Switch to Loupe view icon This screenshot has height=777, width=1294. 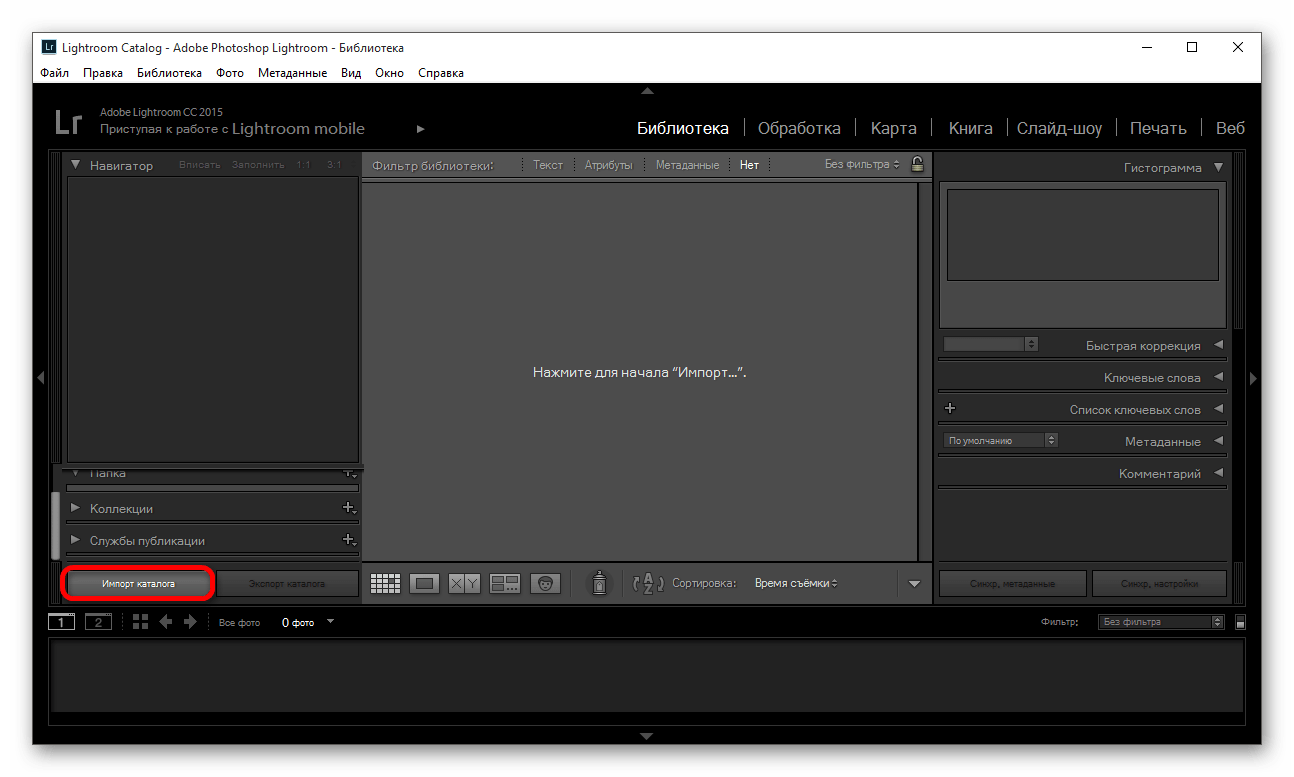coord(425,584)
